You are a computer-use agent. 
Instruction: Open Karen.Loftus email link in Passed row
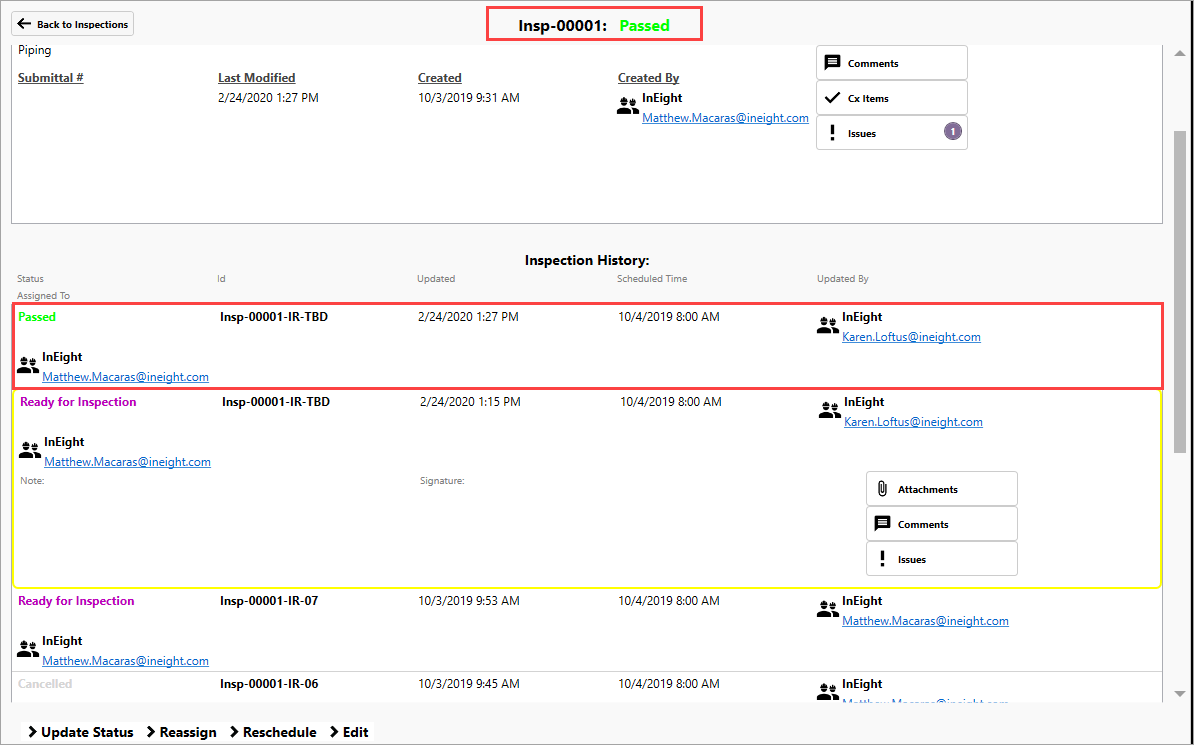click(x=911, y=337)
